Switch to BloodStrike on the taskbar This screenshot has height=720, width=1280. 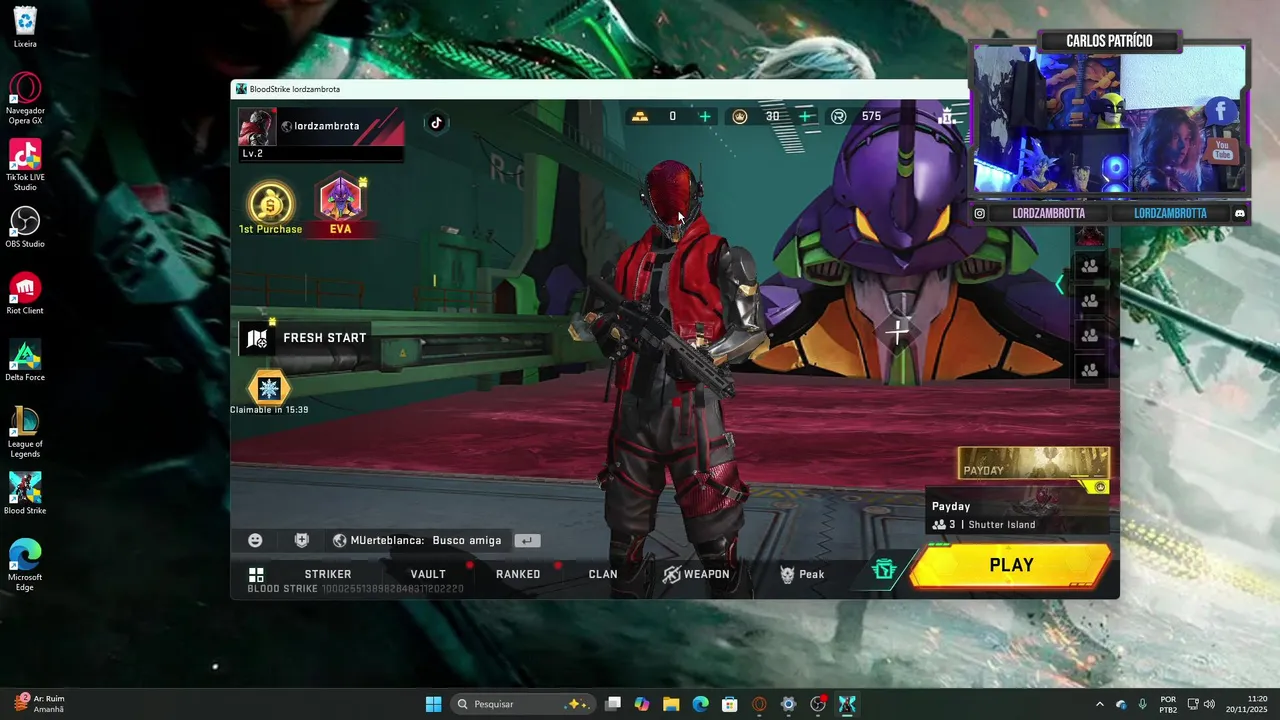tap(847, 704)
